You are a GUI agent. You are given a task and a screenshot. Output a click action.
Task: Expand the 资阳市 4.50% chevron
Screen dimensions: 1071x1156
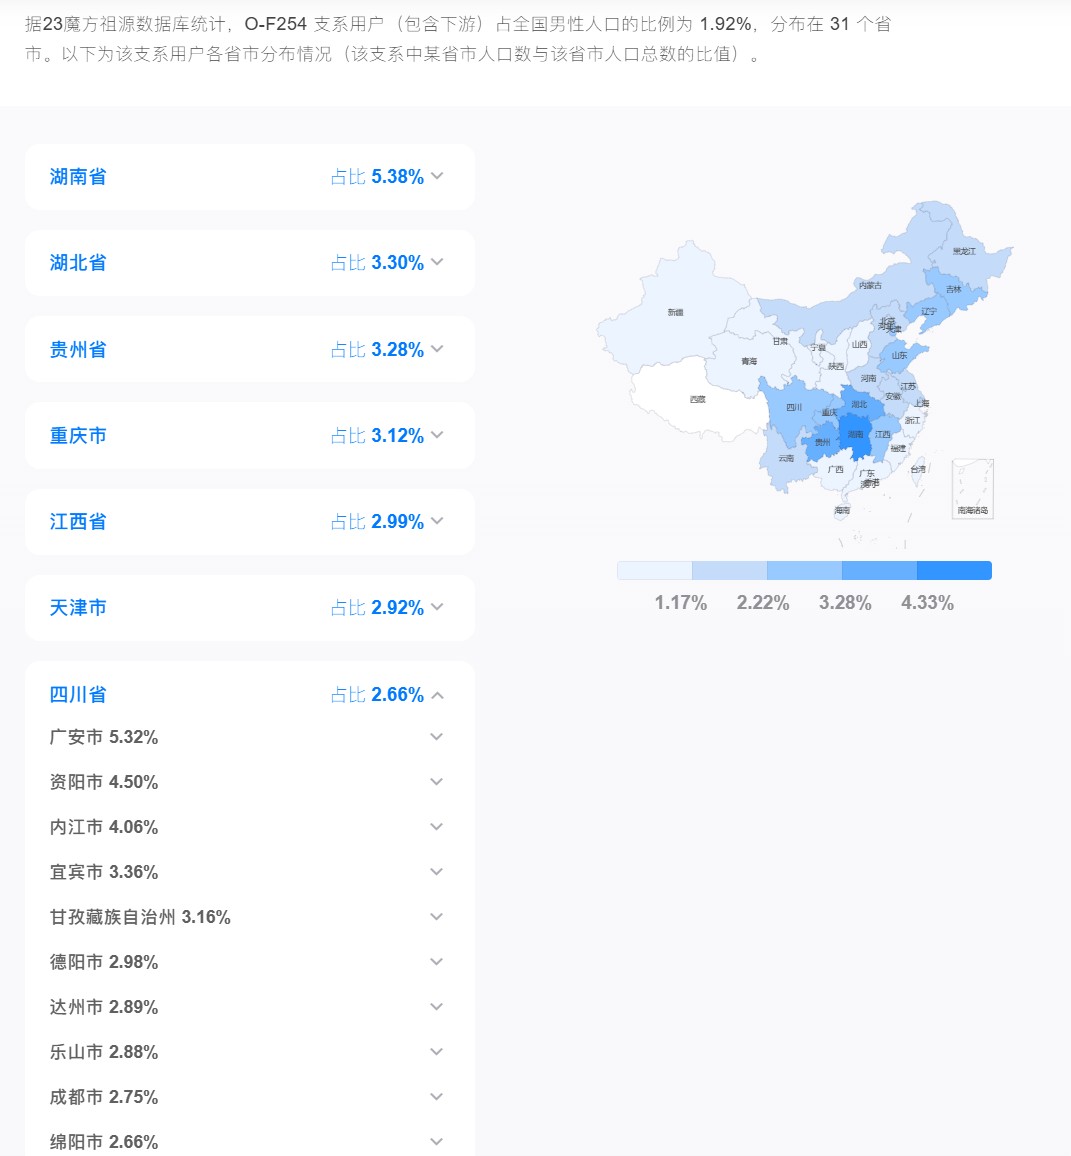436,782
